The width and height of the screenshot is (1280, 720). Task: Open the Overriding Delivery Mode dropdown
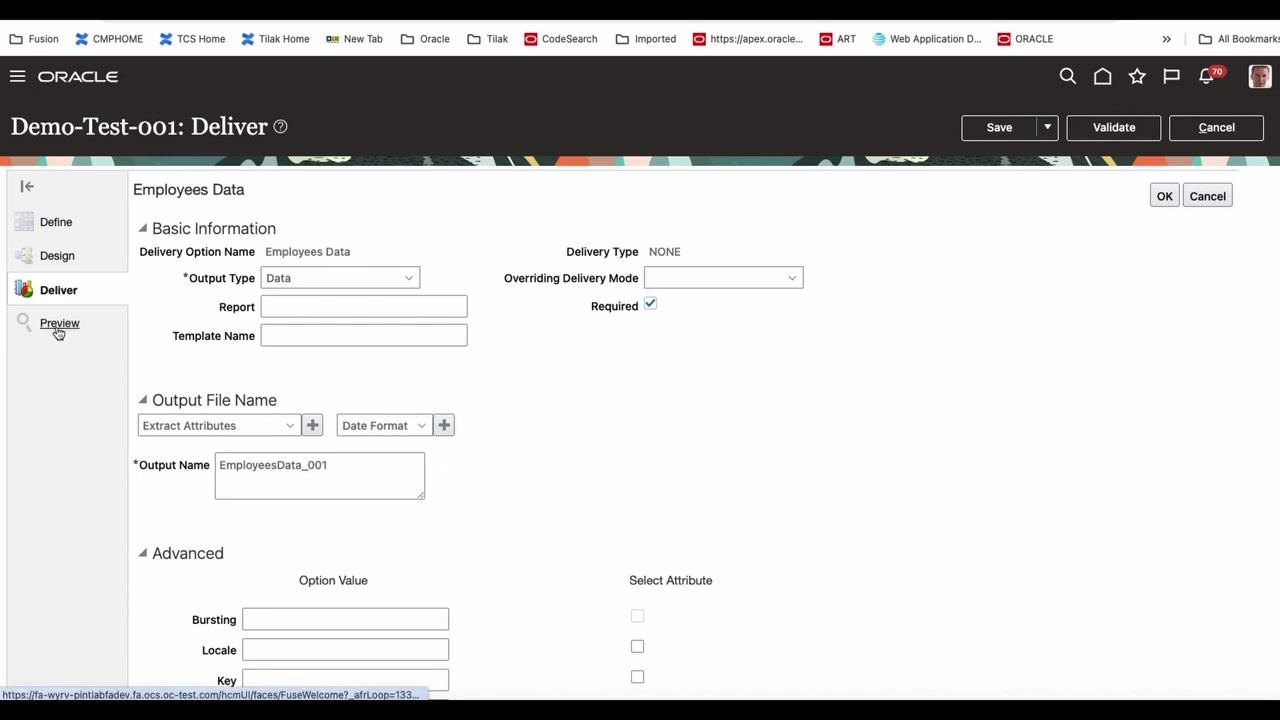pos(723,278)
